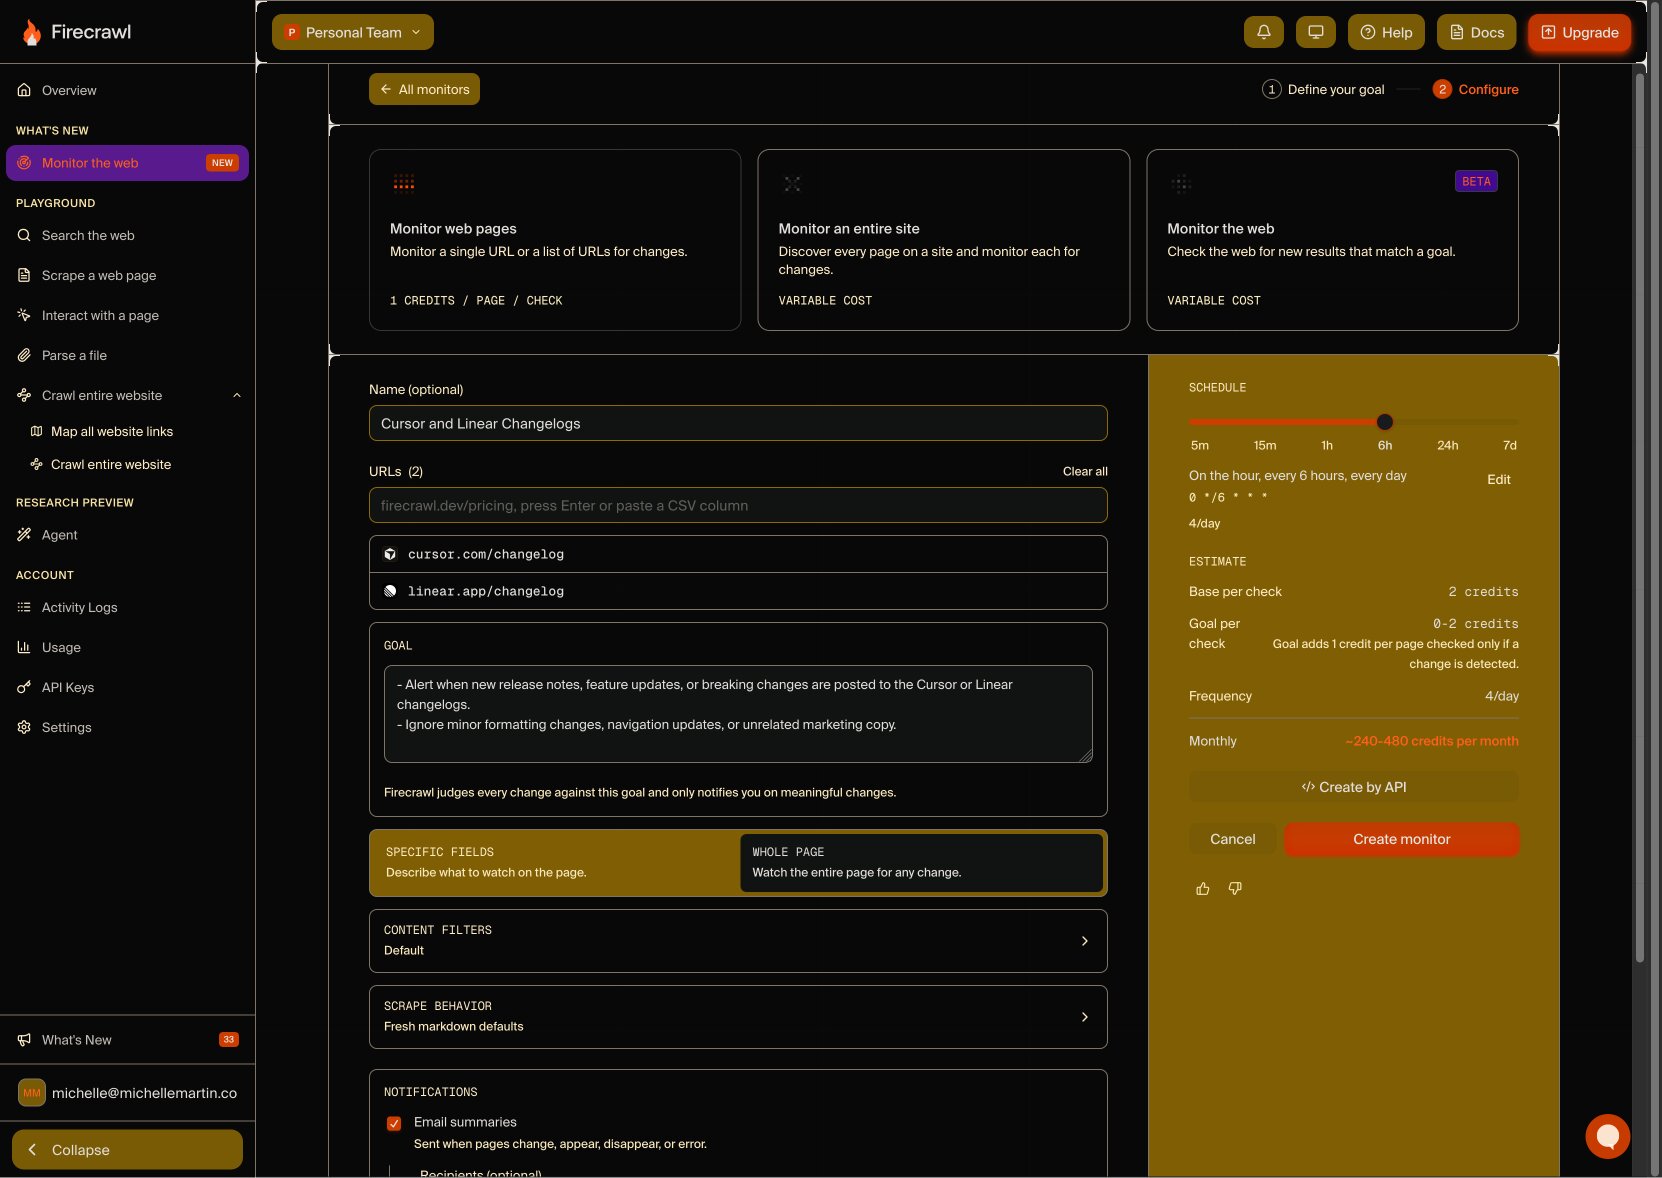Image resolution: width=1662 pixels, height=1178 pixels.
Task: Click the page vertical scrollbar
Action: (x=1640, y=518)
